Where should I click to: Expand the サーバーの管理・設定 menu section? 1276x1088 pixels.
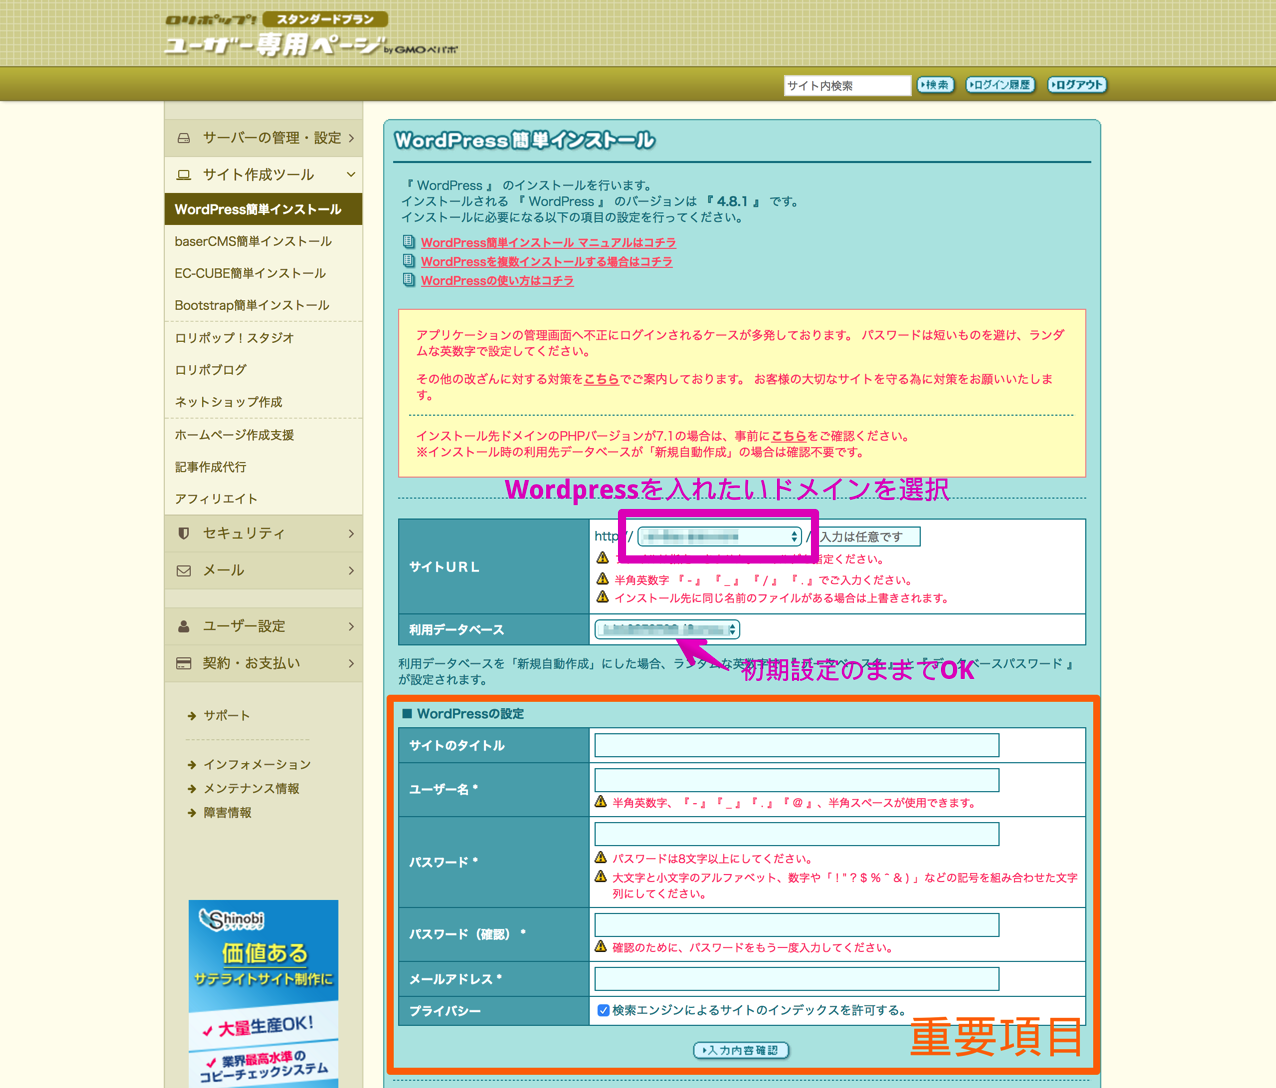264,138
